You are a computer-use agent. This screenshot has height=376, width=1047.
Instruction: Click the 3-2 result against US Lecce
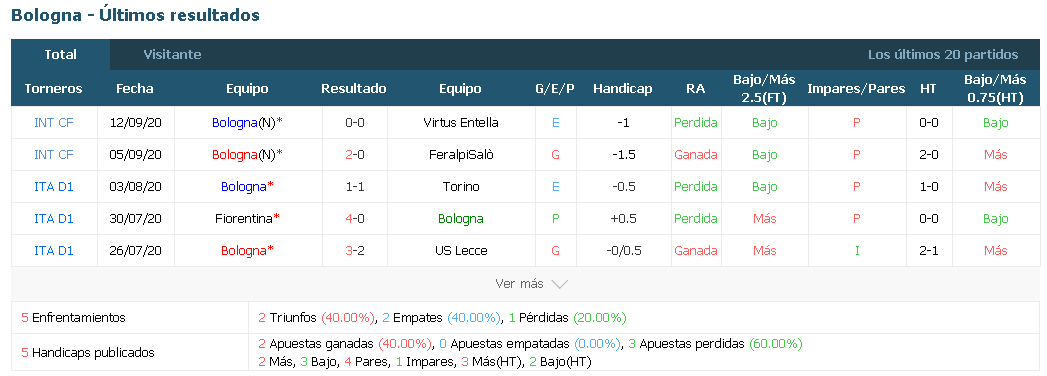pos(354,251)
